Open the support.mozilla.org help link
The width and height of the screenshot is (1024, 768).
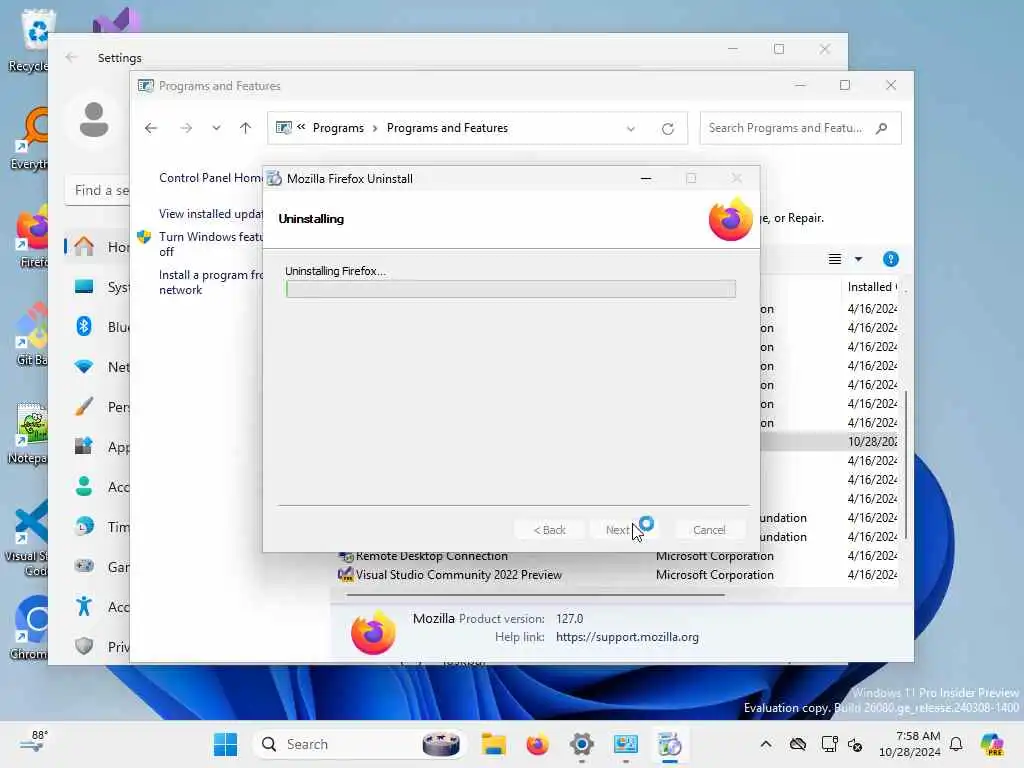click(x=627, y=637)
